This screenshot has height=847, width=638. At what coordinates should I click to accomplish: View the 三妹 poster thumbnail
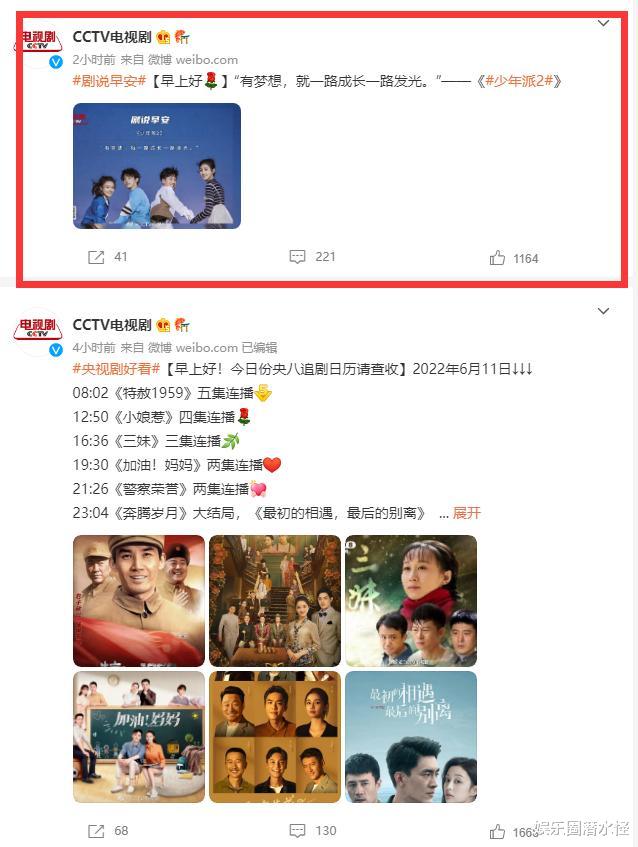tap(411, 601)
